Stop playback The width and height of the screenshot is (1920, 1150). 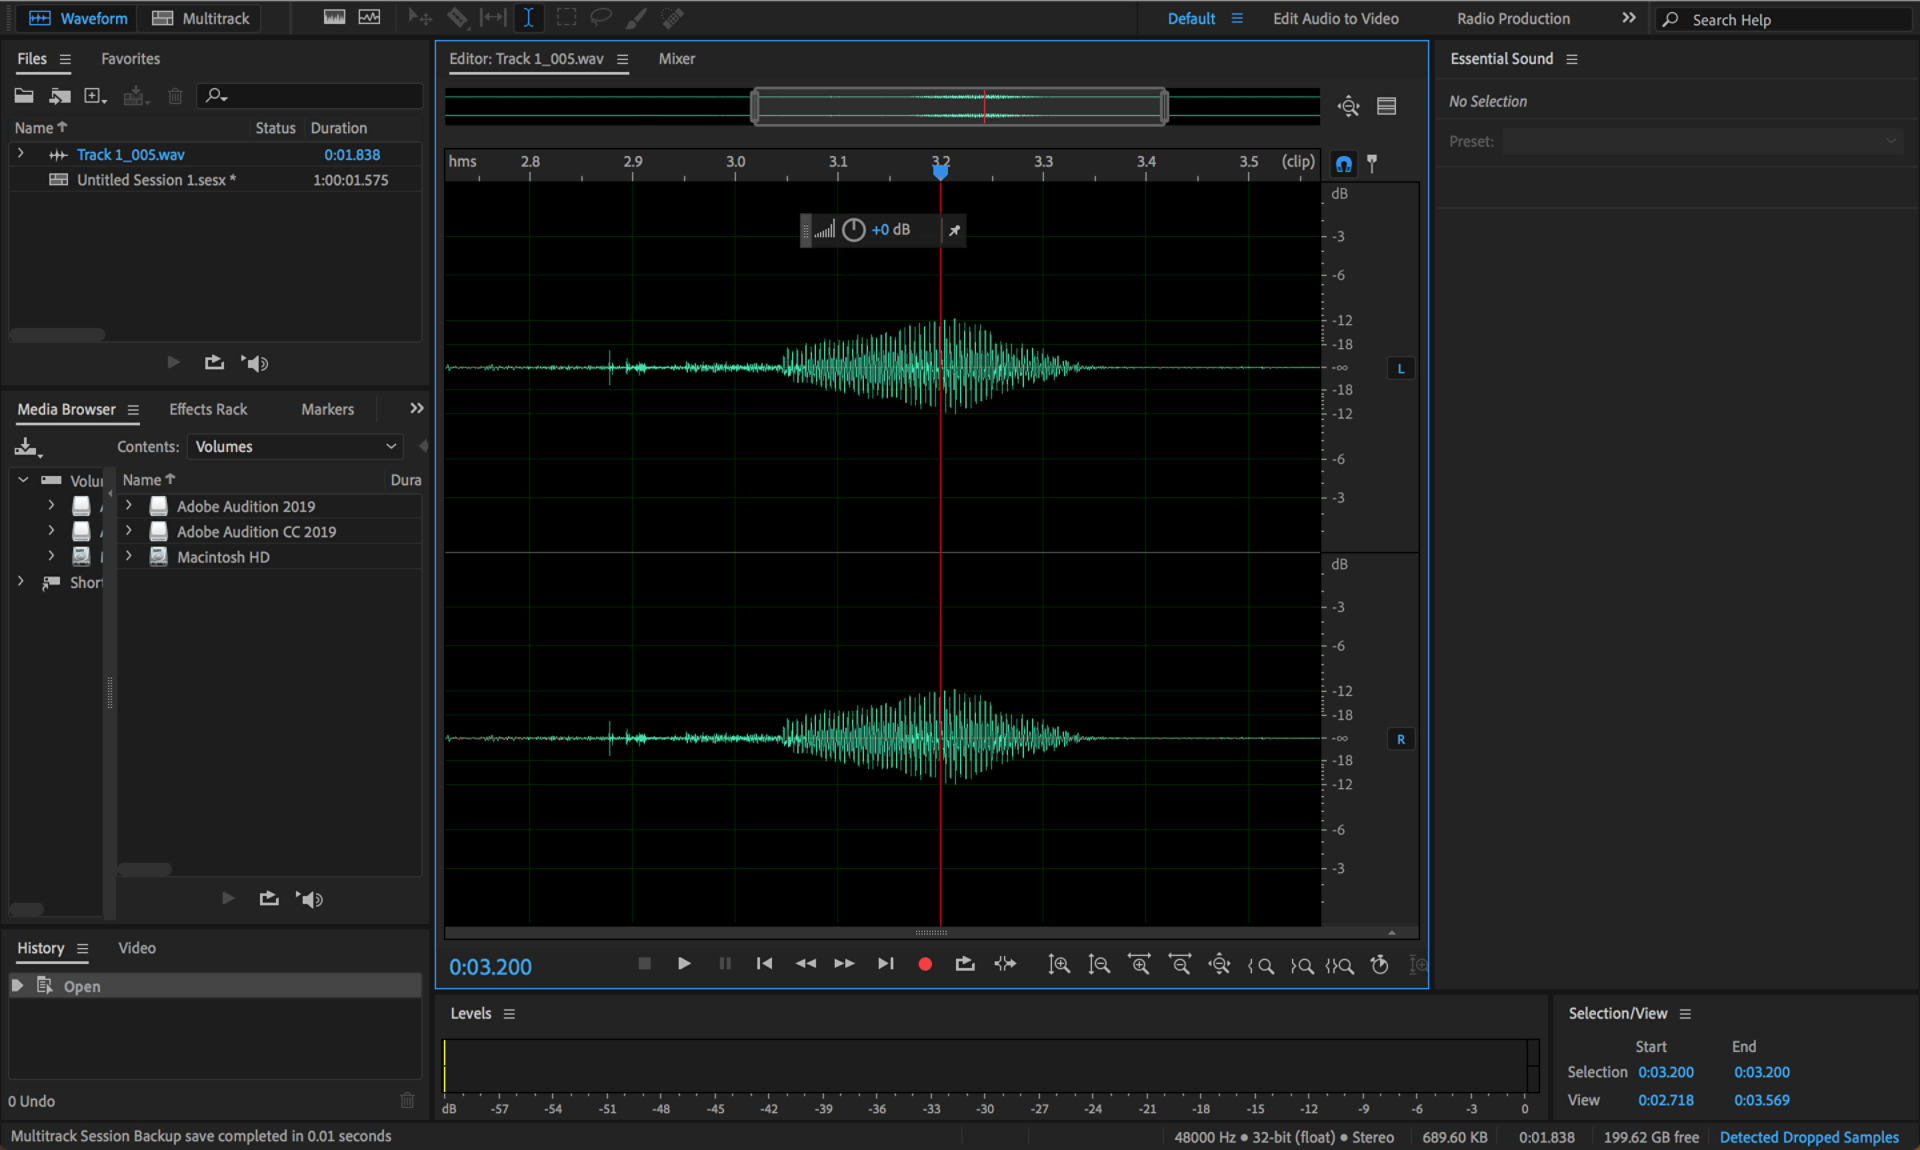pyautogui.click(x=644, y=964)
